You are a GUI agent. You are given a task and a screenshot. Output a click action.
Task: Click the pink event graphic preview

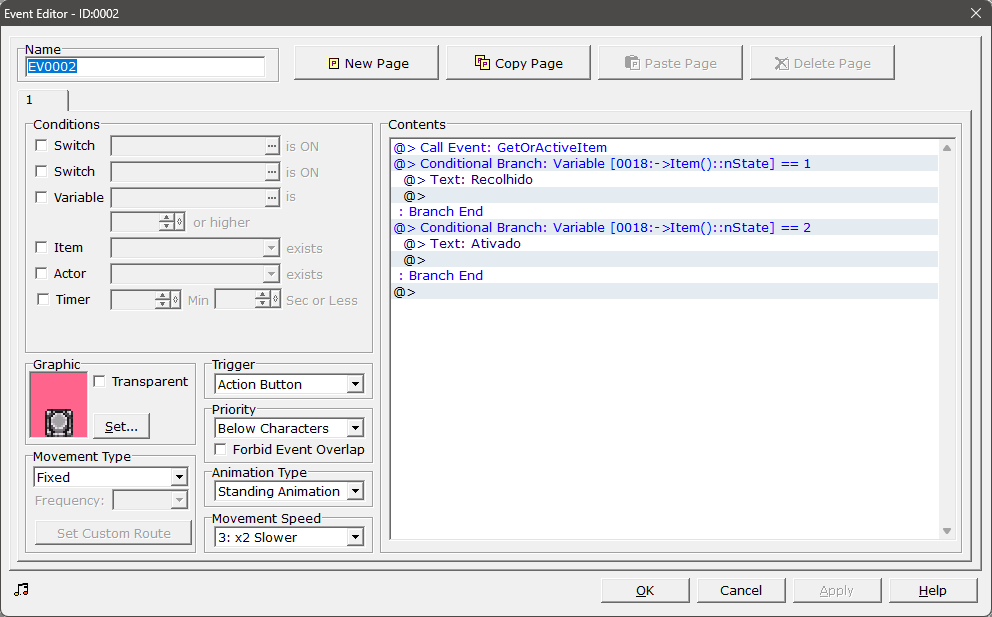point(59,405)
